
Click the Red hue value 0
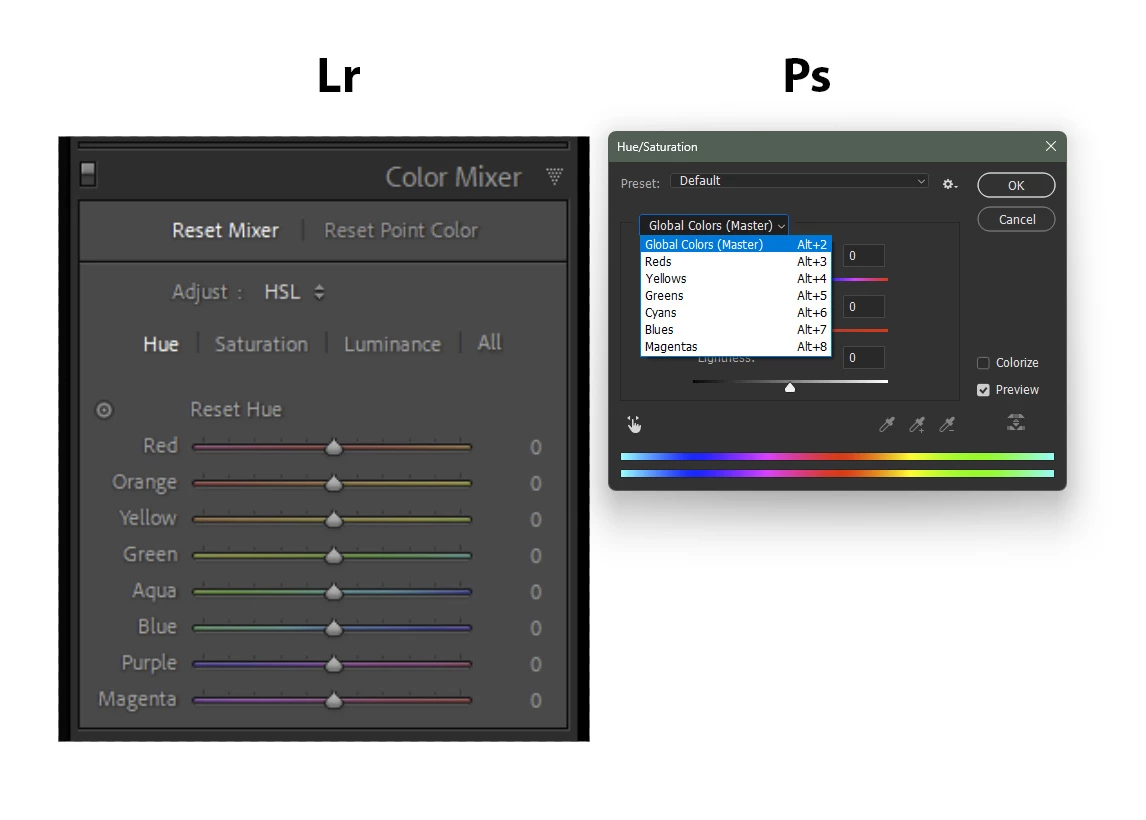(536, 447)
